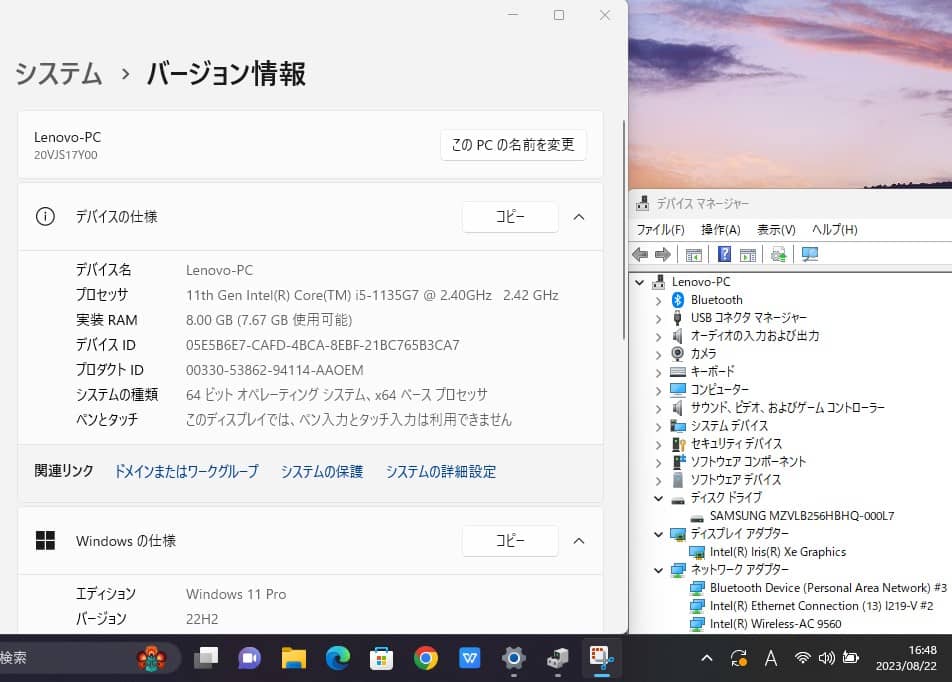Collapse the ネットワーク アダプター node

click(x=659, y=570)
